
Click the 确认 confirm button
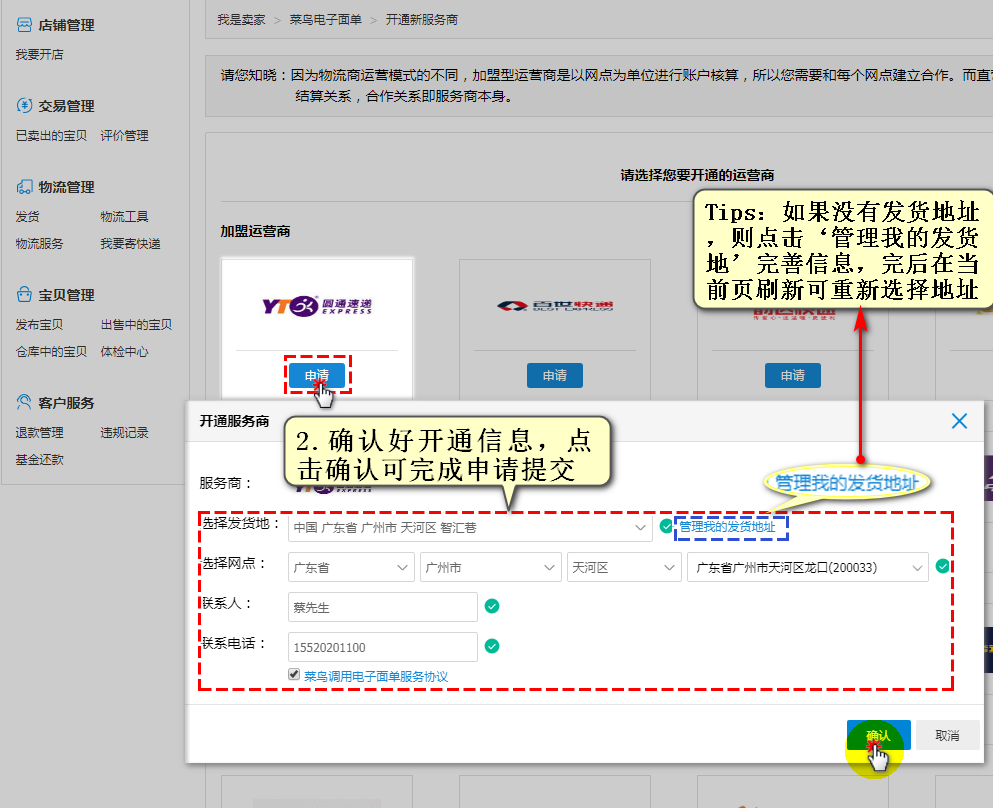point(878,735)
